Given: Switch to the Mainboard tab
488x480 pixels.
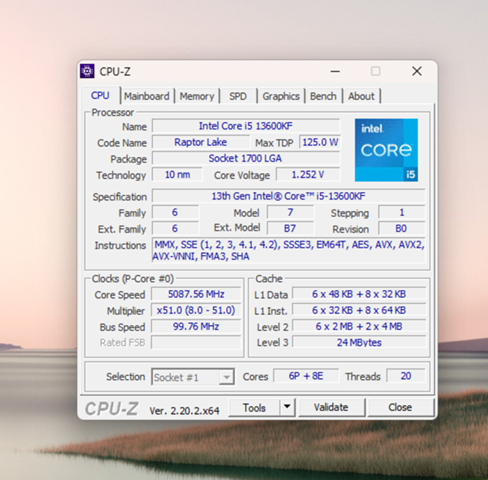Looking at the screenshot, I should pos(147,96).
